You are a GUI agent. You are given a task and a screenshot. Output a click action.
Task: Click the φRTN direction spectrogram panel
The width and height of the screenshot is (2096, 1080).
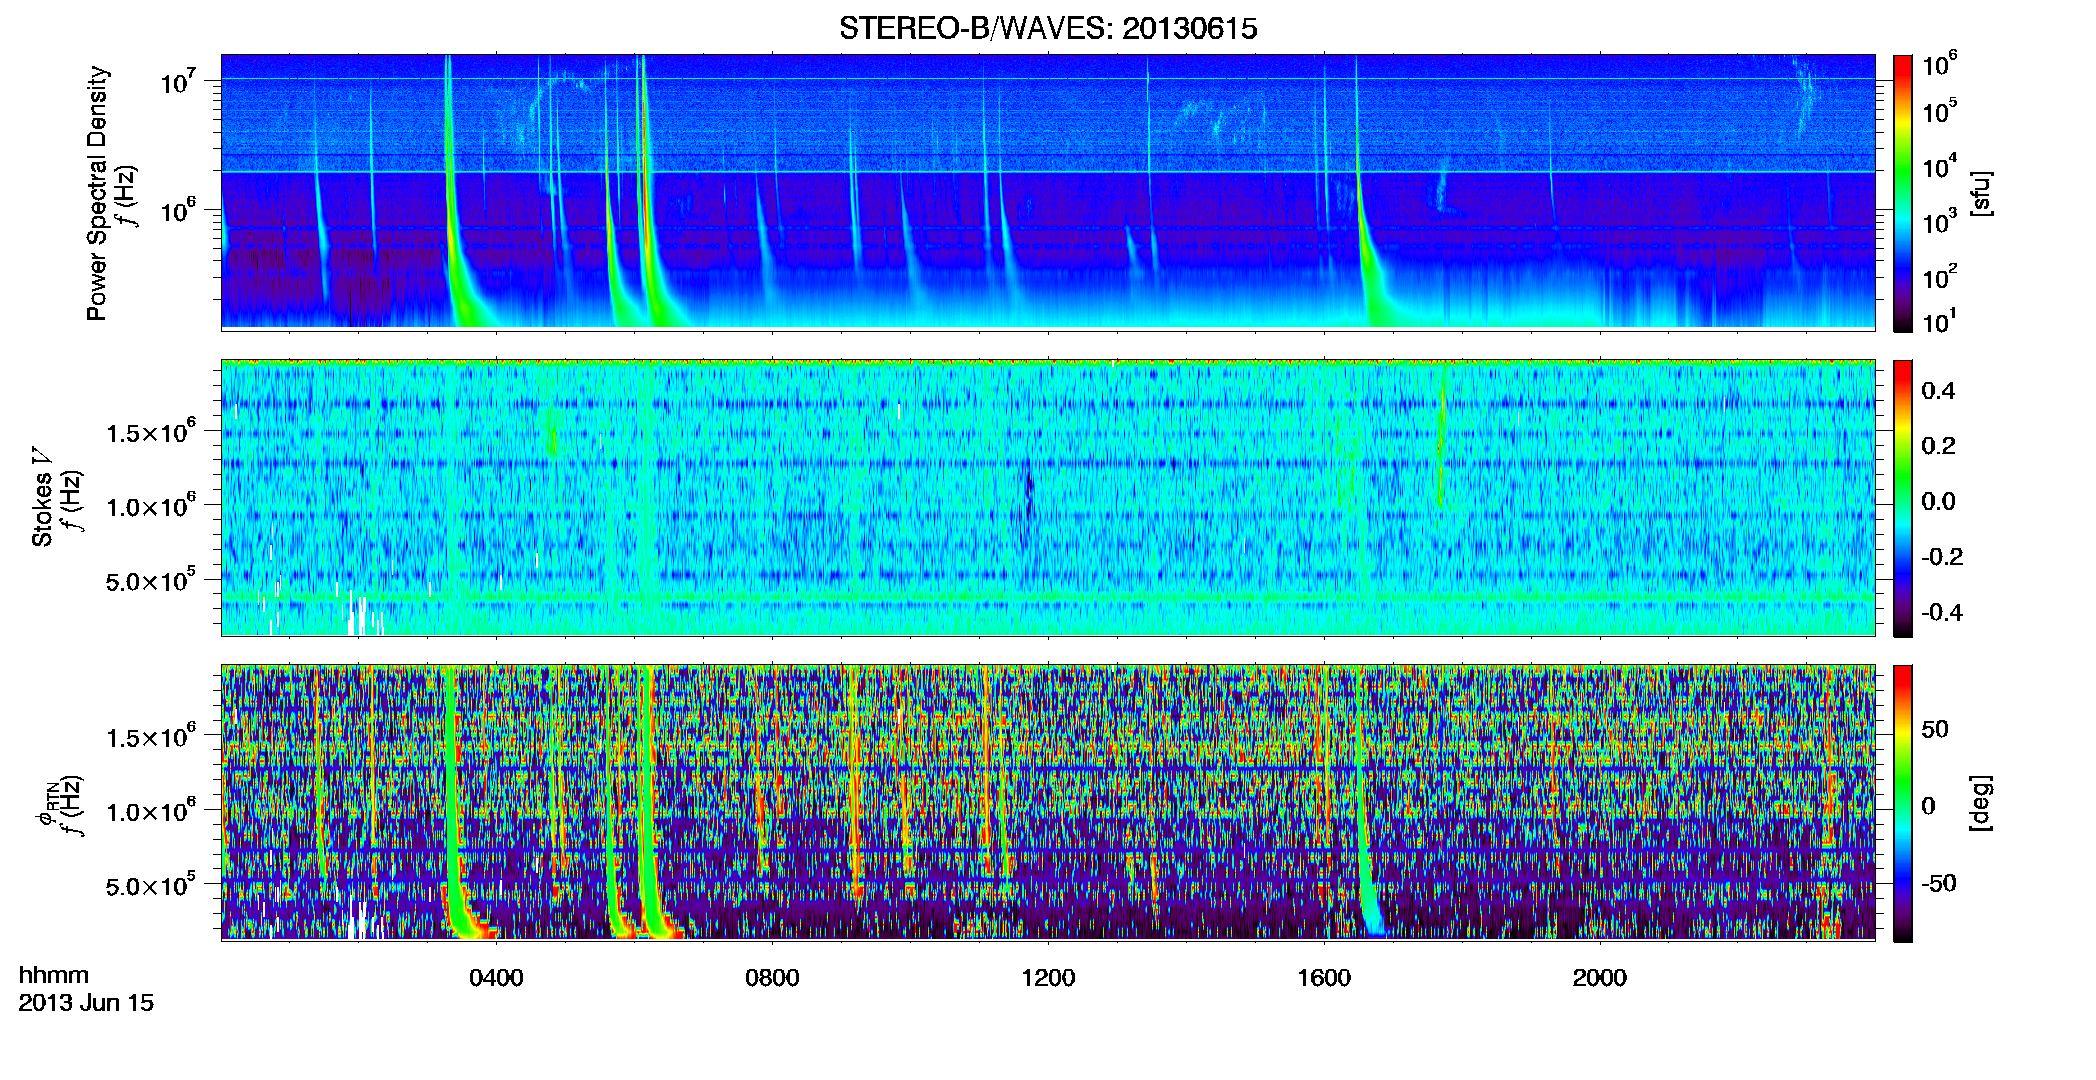[1048, 802]
